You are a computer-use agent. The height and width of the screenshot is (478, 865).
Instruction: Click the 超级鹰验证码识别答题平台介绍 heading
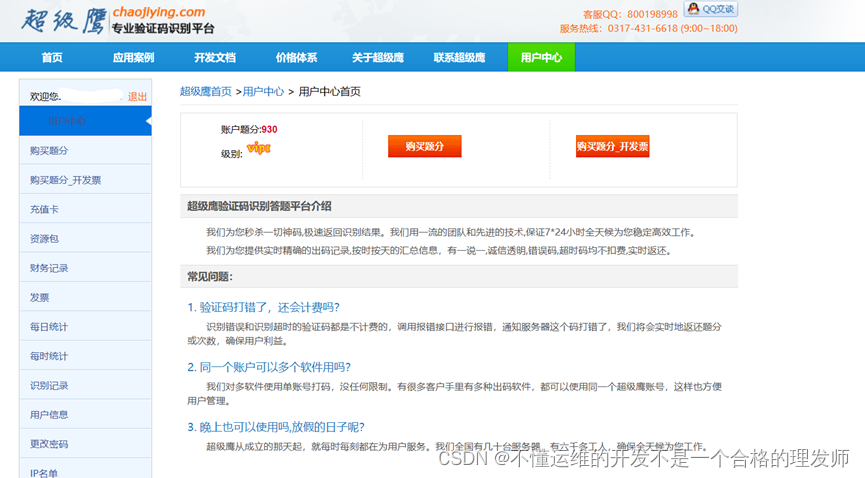coord(259,206)
